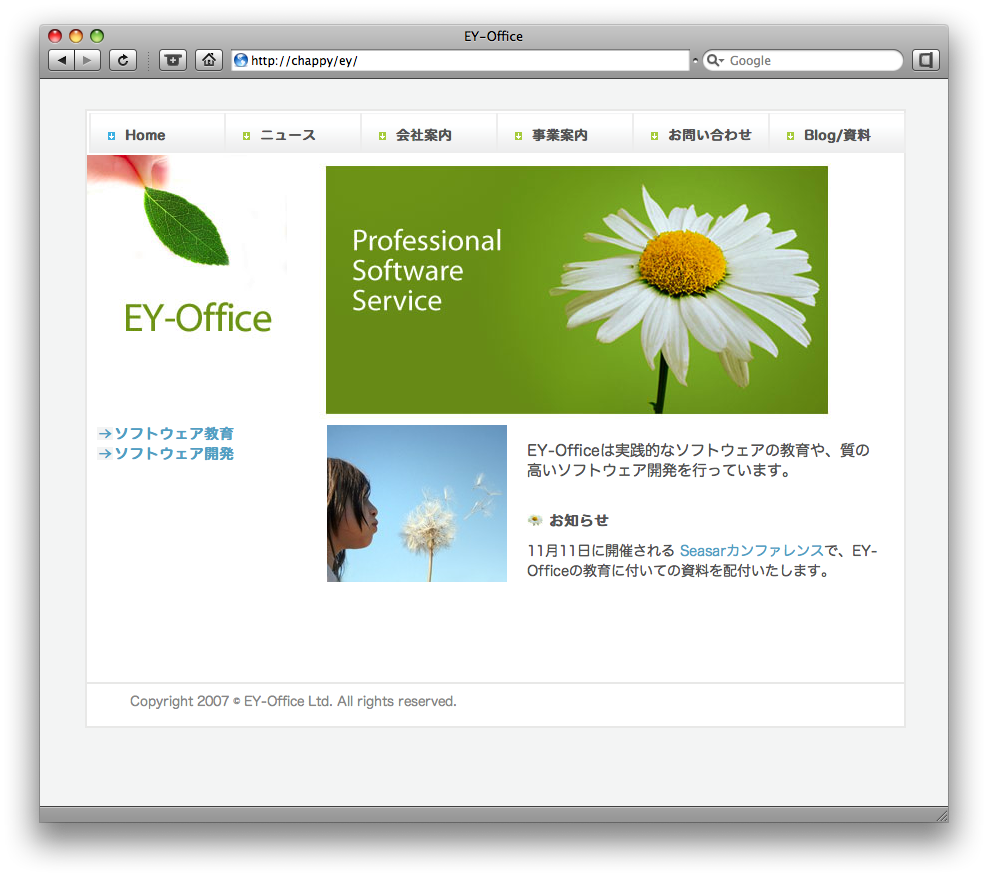988x877 pixels.
Task: Open the 事業案内 navigation tab
Action: pos(565,133)
